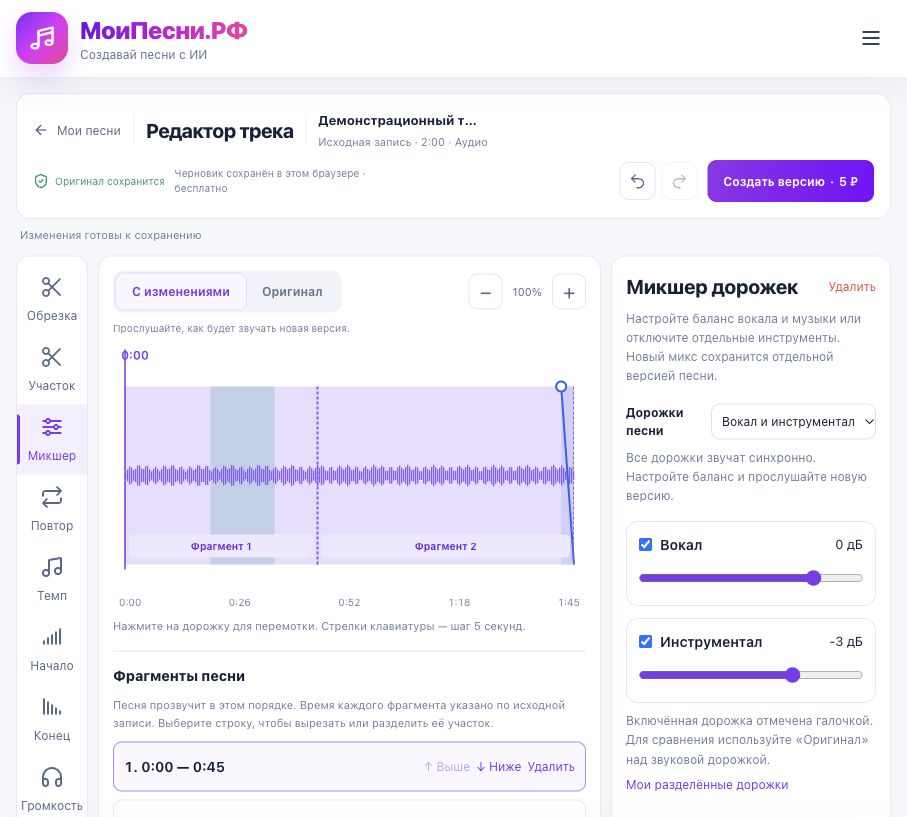The width and height of the screenshot is (907, 817).
Task: Click the Оригинал сохранится shield icon
Action: click(x=40, y=181)
